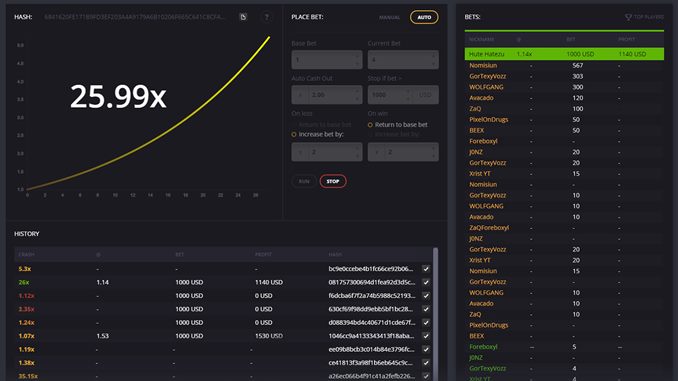The height and width of the screenshot is (381, 678).
Task: Open the USD currency selector
Action: (x=425, y=95)
